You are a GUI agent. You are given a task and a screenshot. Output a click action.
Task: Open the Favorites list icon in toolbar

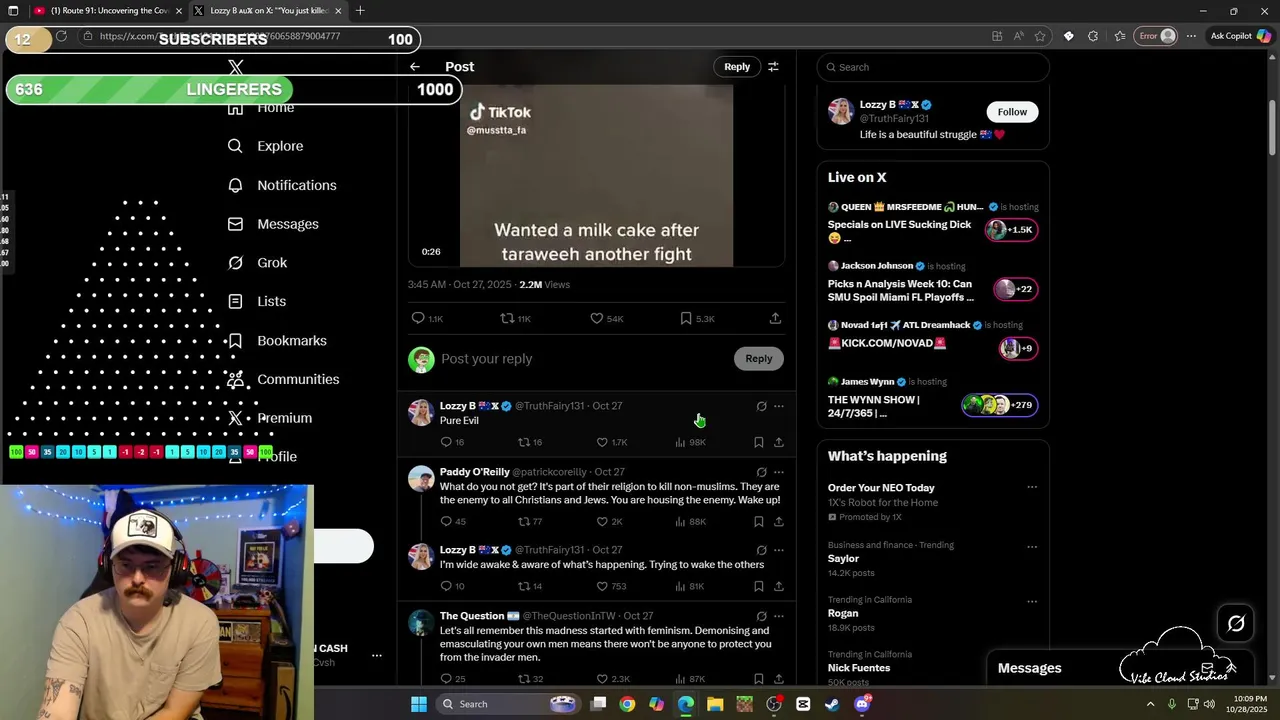tap(1119, 36)
